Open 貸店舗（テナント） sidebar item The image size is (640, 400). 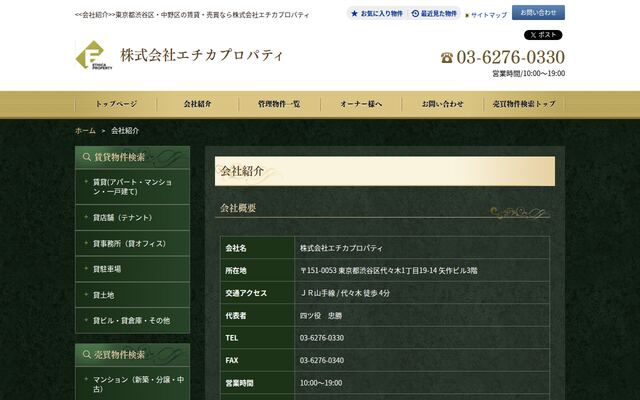133,218
